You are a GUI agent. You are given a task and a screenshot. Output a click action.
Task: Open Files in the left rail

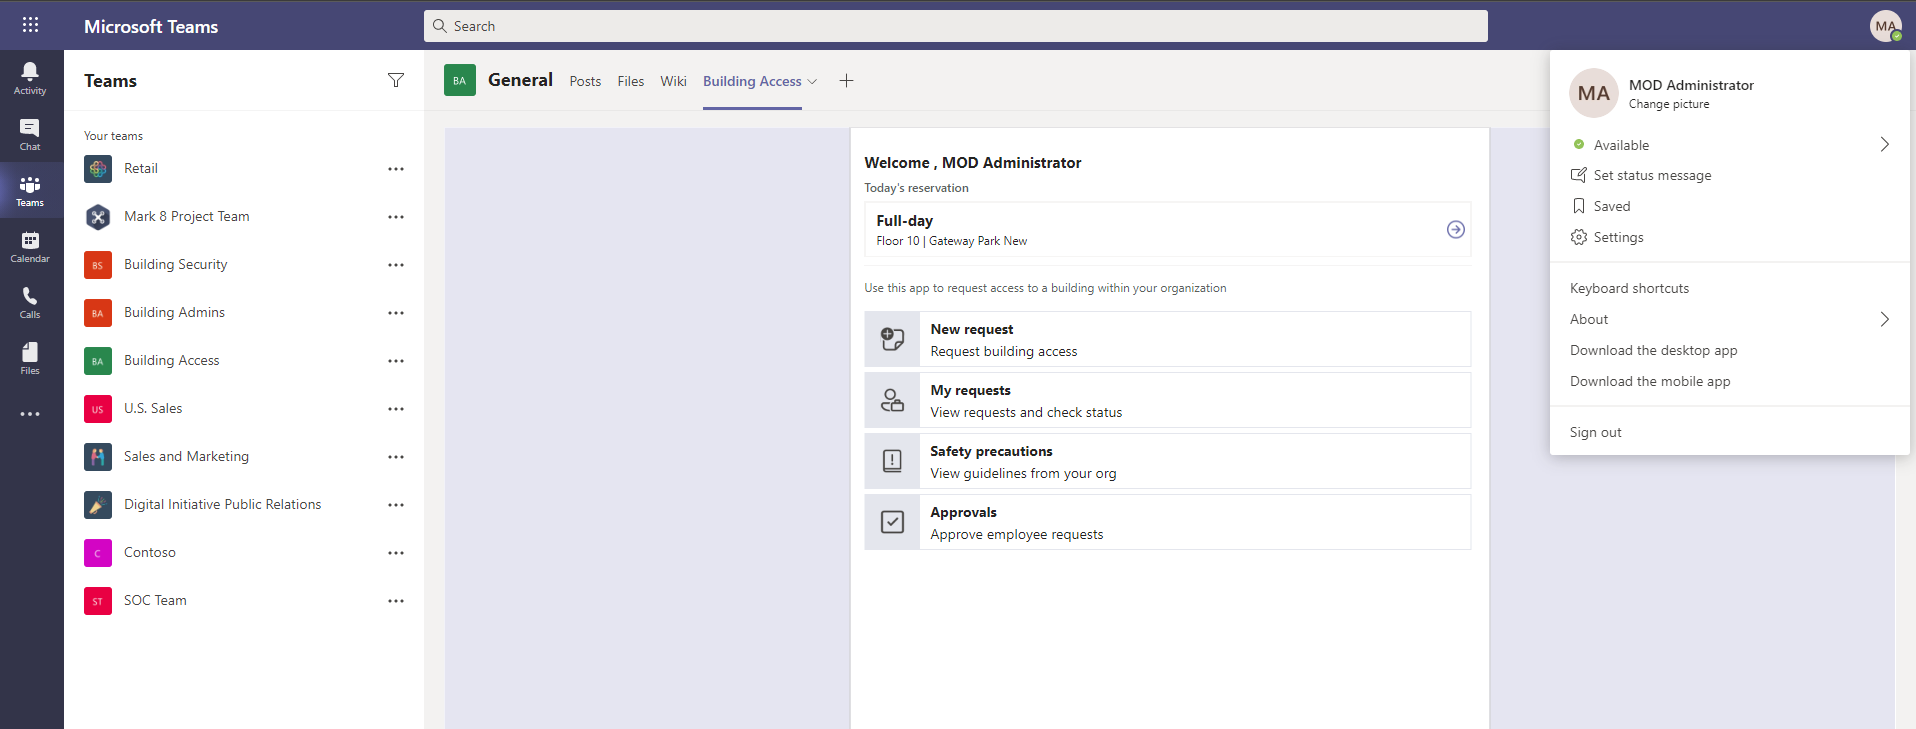pyautogui.click(x=30, y=358)
